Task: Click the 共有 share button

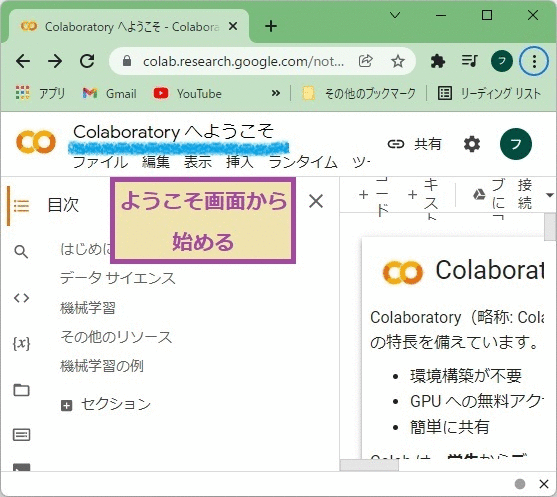Action: coord(414,144)
